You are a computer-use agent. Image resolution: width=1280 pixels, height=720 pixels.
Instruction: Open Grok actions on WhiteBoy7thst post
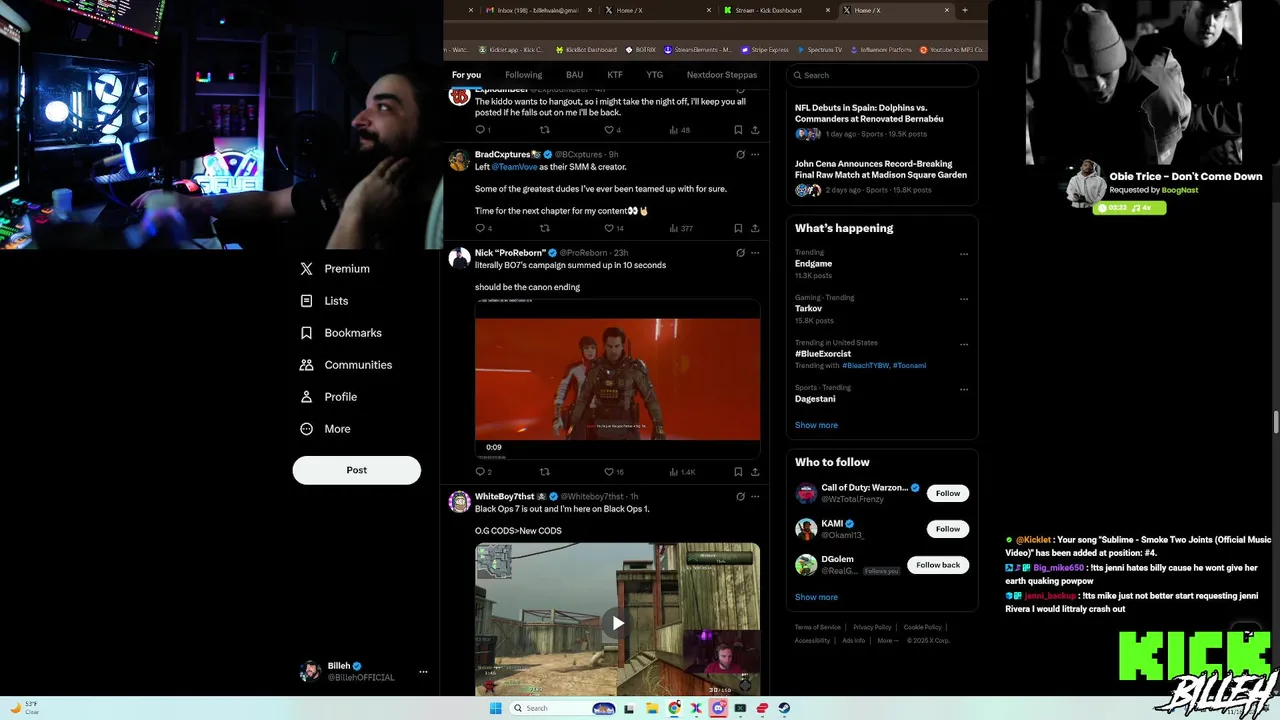(x=740, y=497)
